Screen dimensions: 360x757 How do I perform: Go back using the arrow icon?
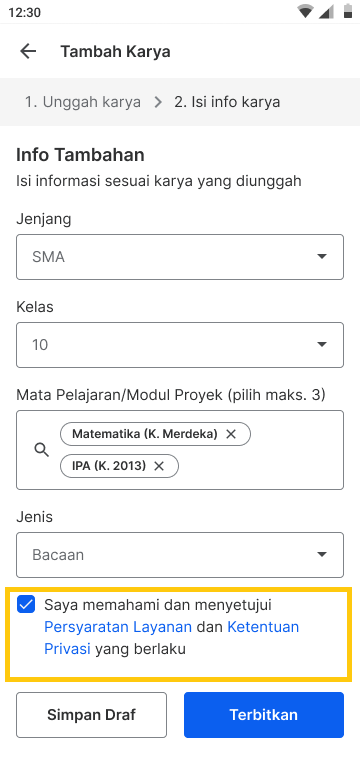click(x=28, y=51)
